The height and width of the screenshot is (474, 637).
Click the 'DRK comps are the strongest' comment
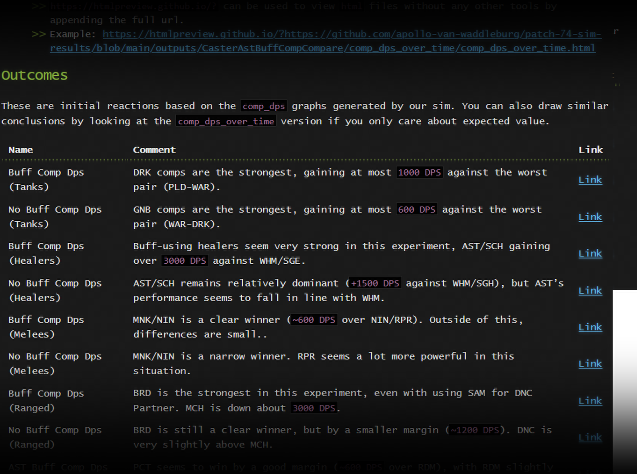(x=340, y=180)
